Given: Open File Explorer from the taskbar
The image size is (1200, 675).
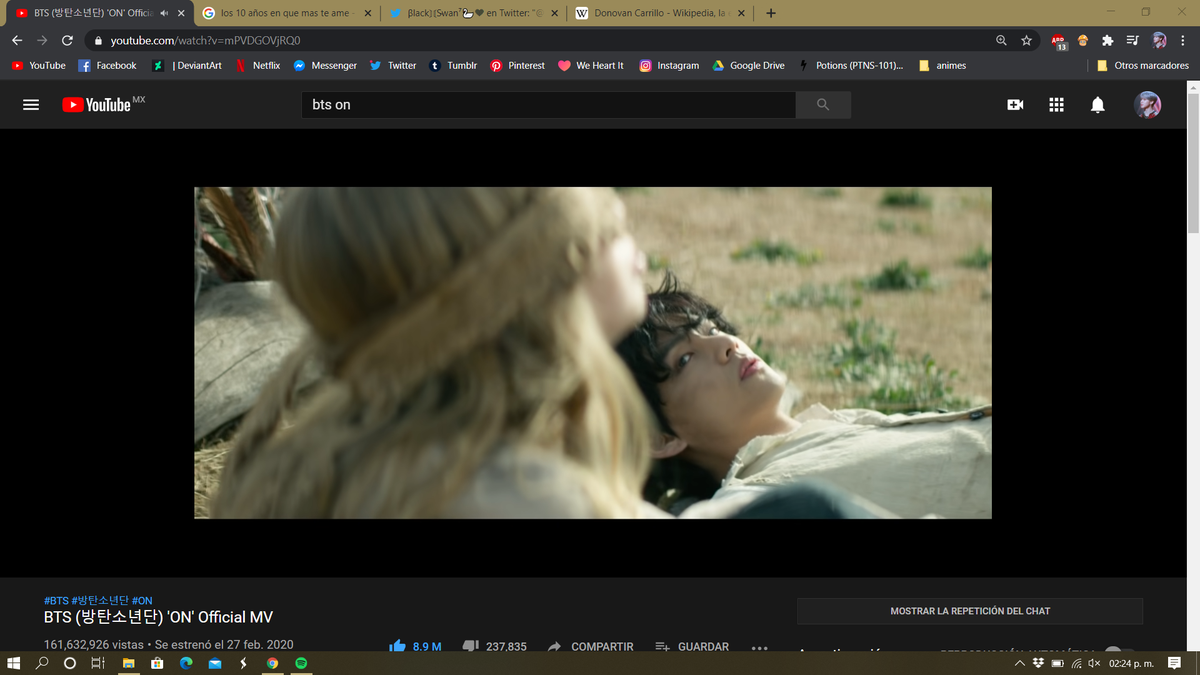Looking at the screenshot, I should click(128, 663).
